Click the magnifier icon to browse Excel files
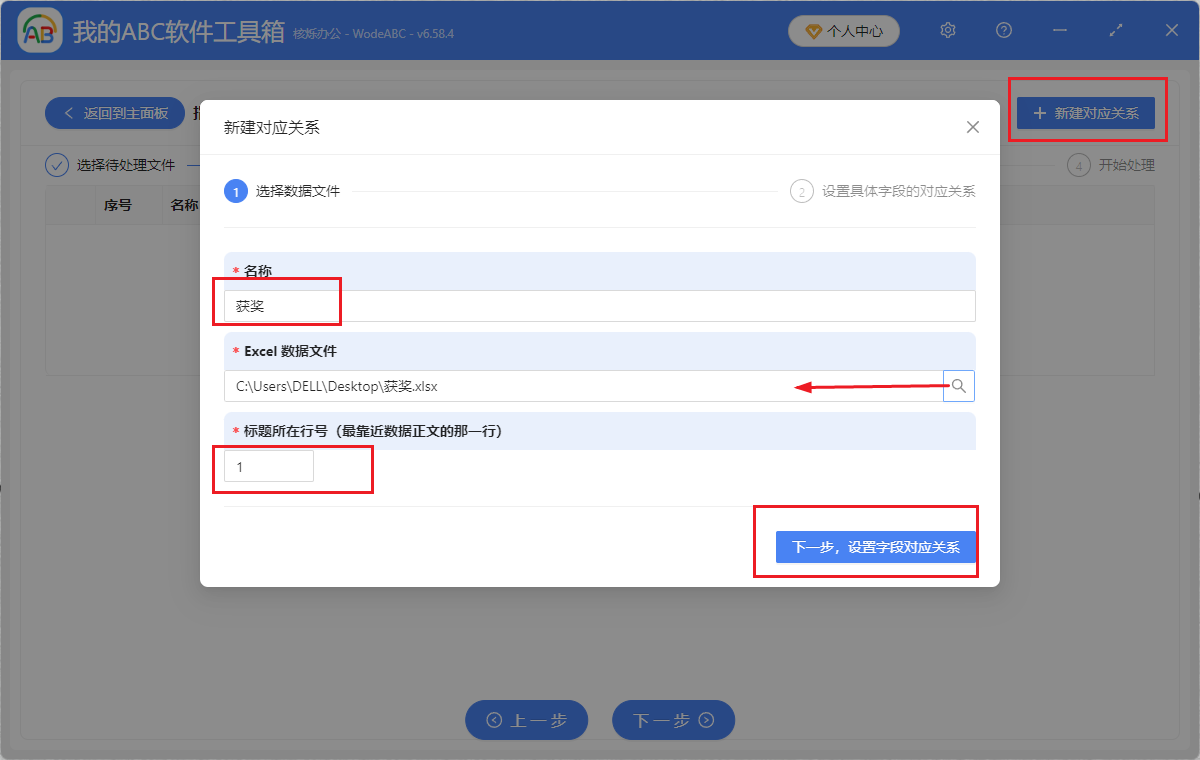The width and height of the screenshot is (1200, 760). [x=958, y=386]
